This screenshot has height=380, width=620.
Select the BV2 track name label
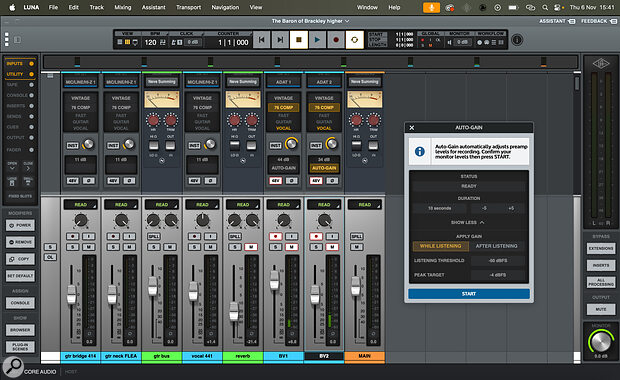pyautogui.click(x=324, y=356)
